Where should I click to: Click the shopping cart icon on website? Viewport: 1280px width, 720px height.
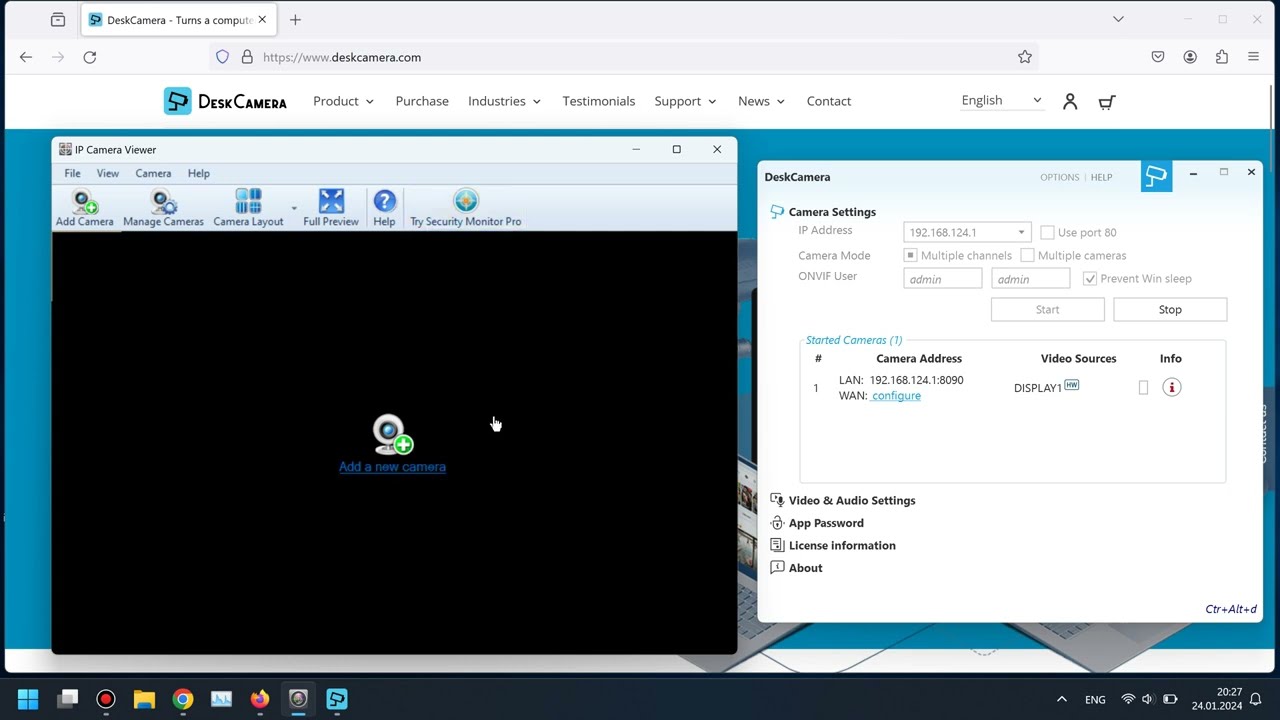1107,101
